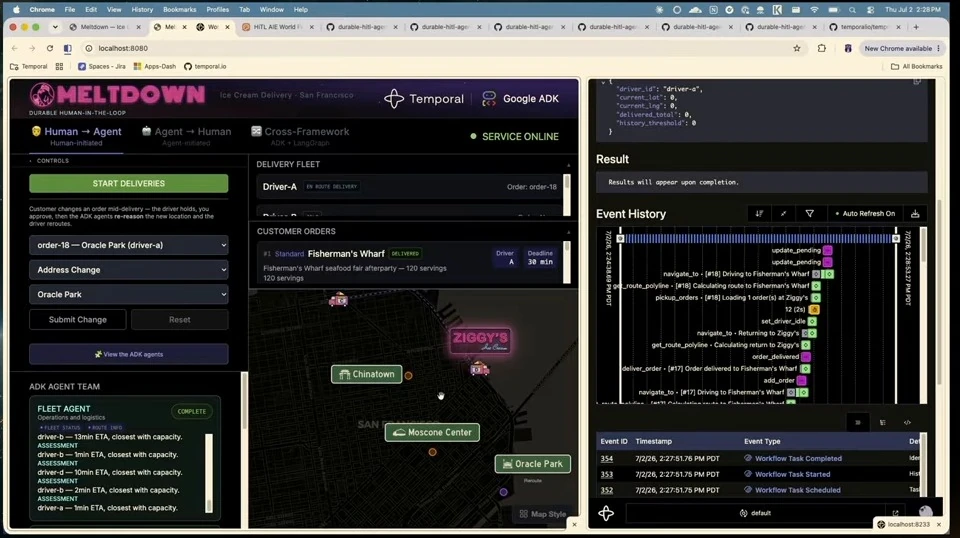This screenshot has width=960, height=538.
Task: Click the timeline right range handle
Action: coord(896,239)
